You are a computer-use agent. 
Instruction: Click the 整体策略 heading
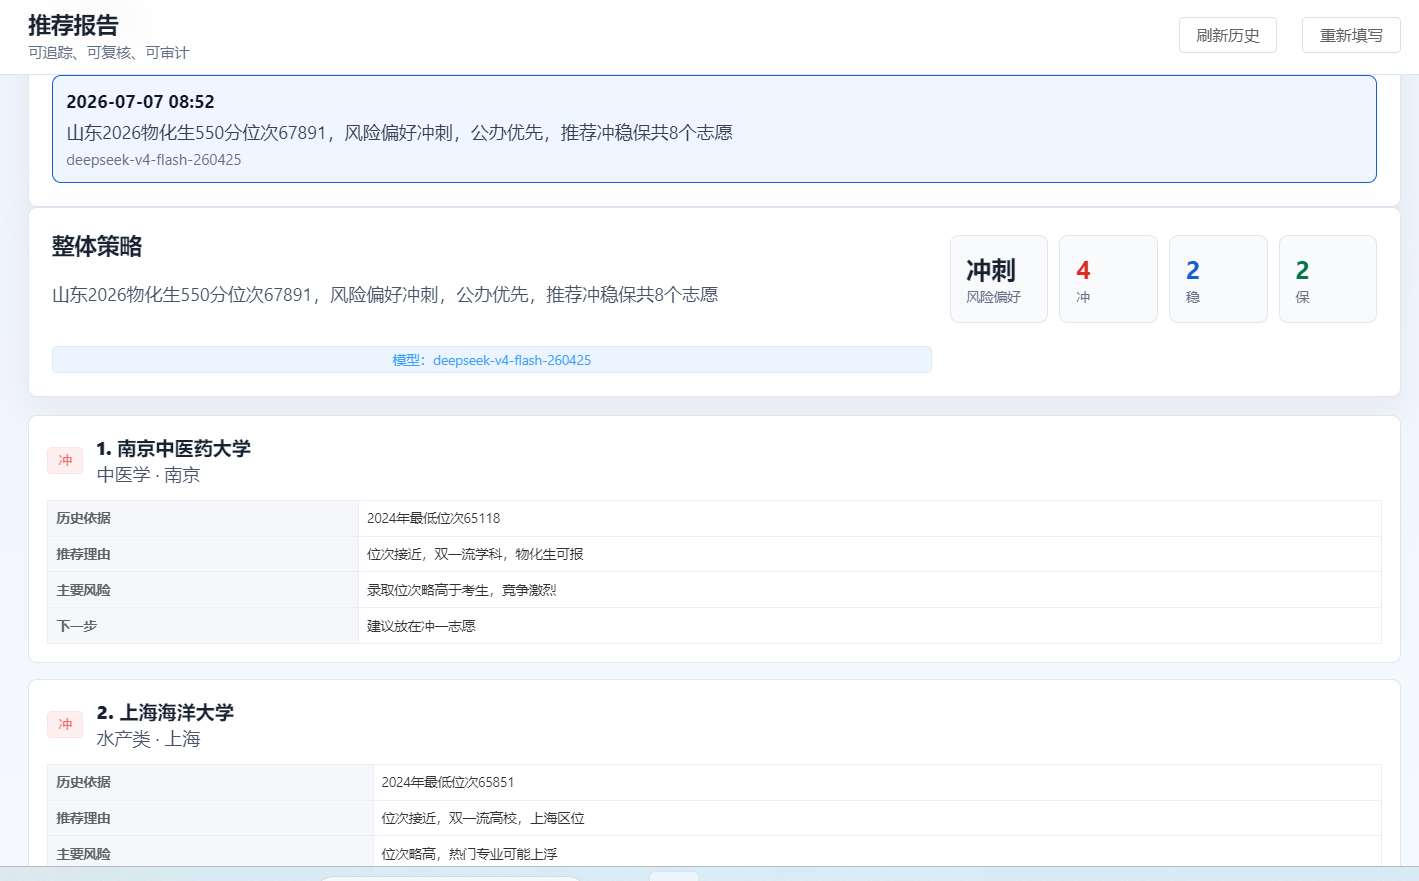(97, 246)
